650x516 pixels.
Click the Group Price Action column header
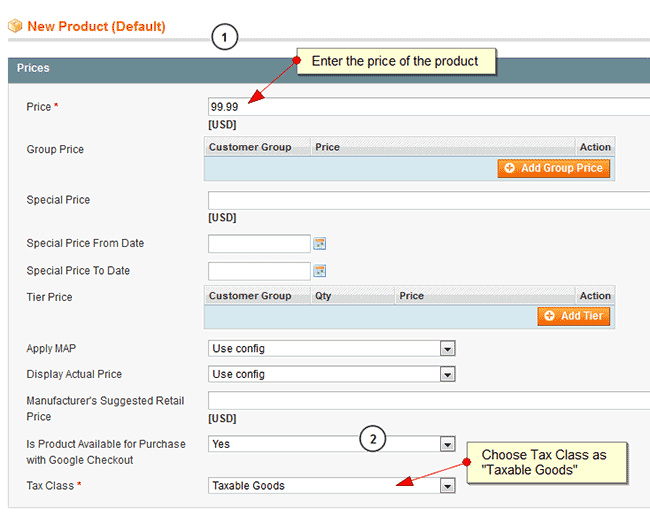point(595,147)
